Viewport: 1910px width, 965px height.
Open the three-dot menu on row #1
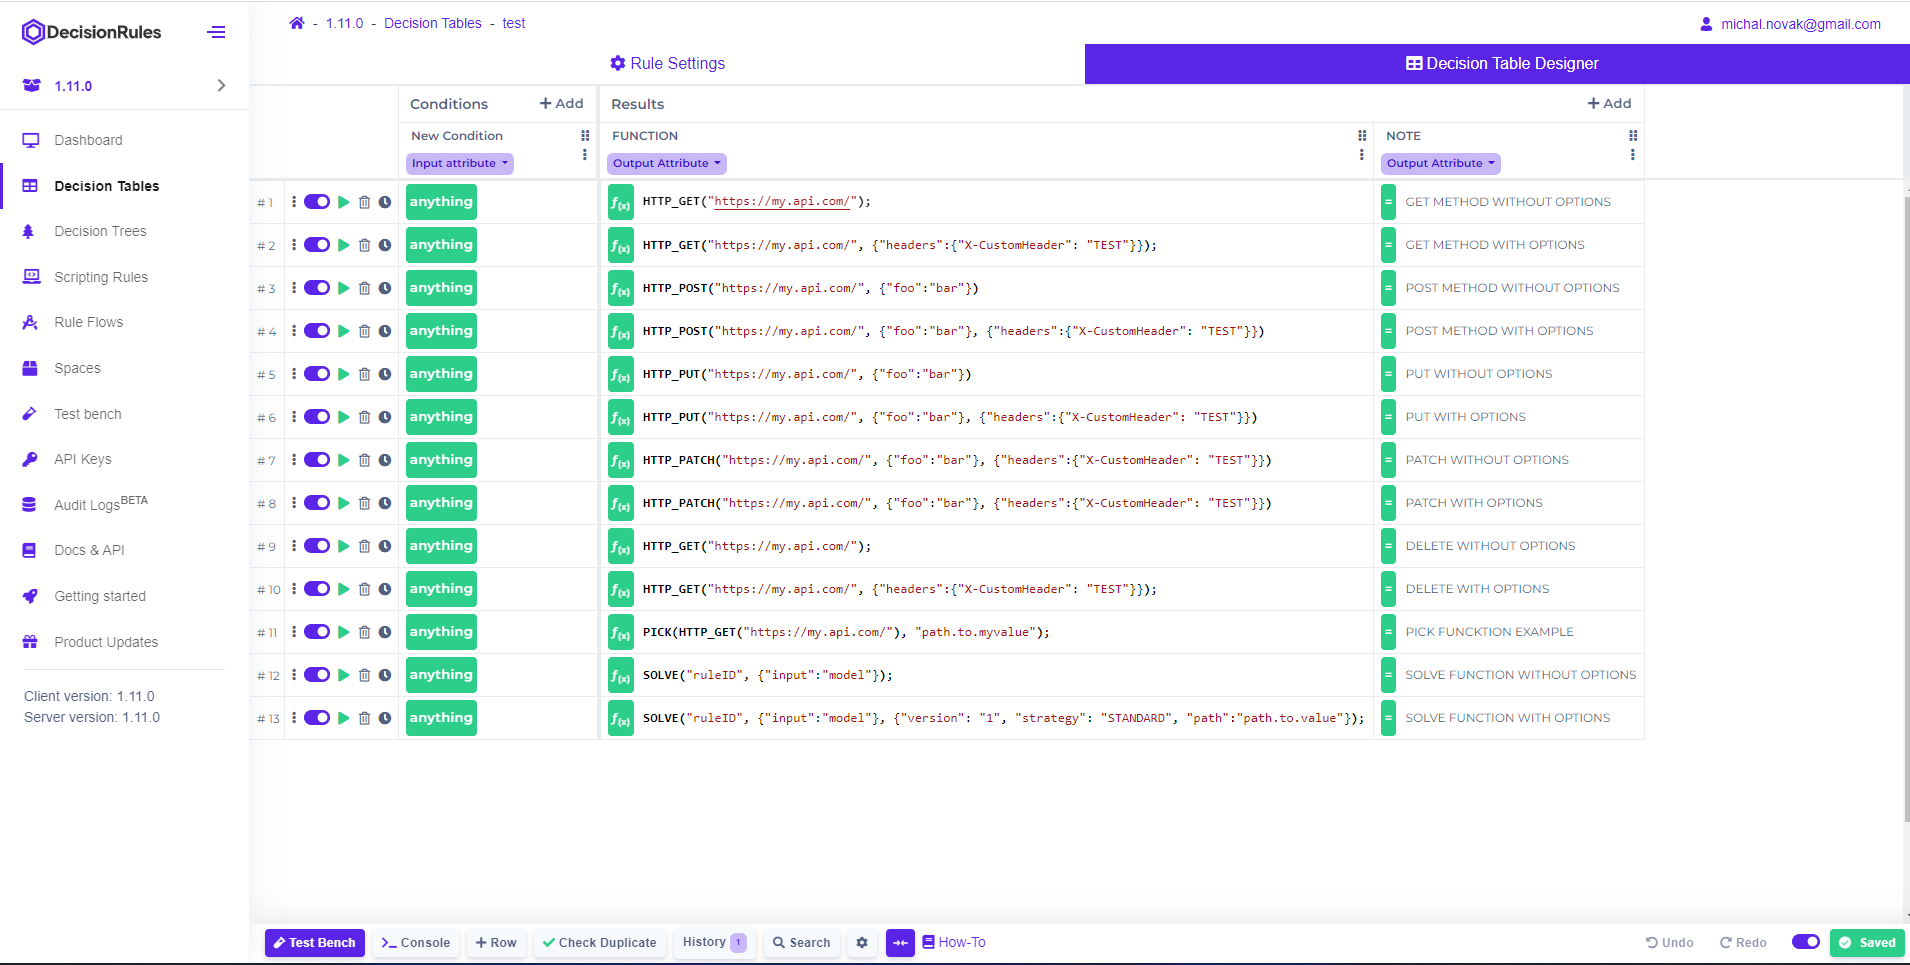(294, 201)
